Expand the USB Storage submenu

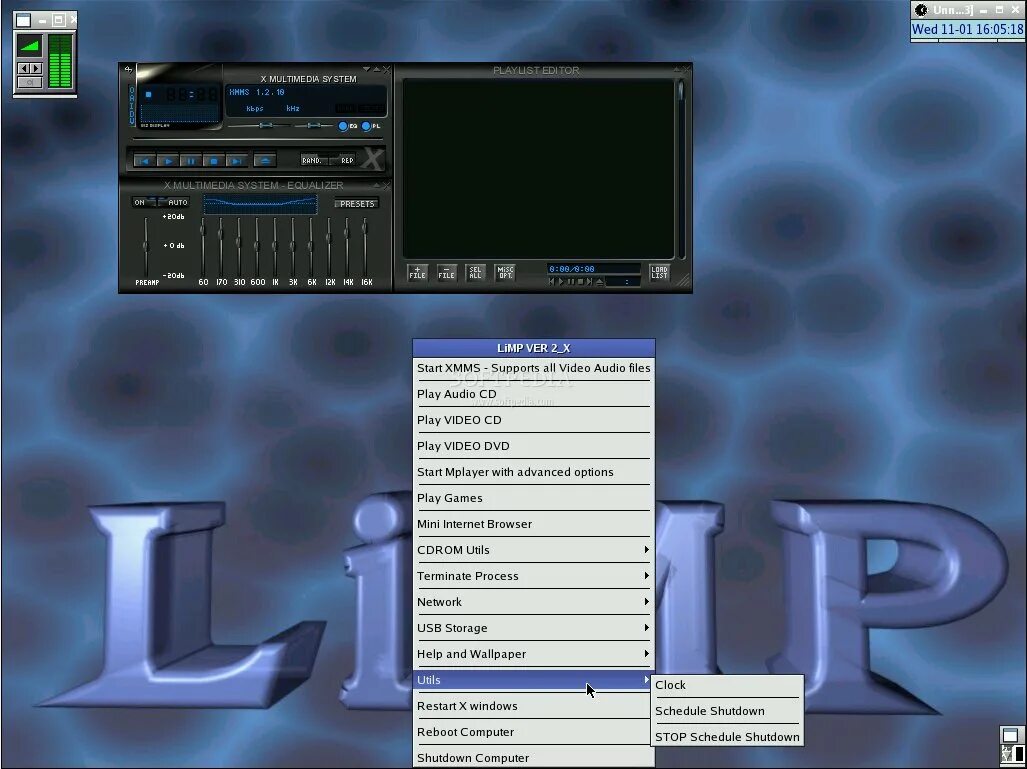(534, 628)
